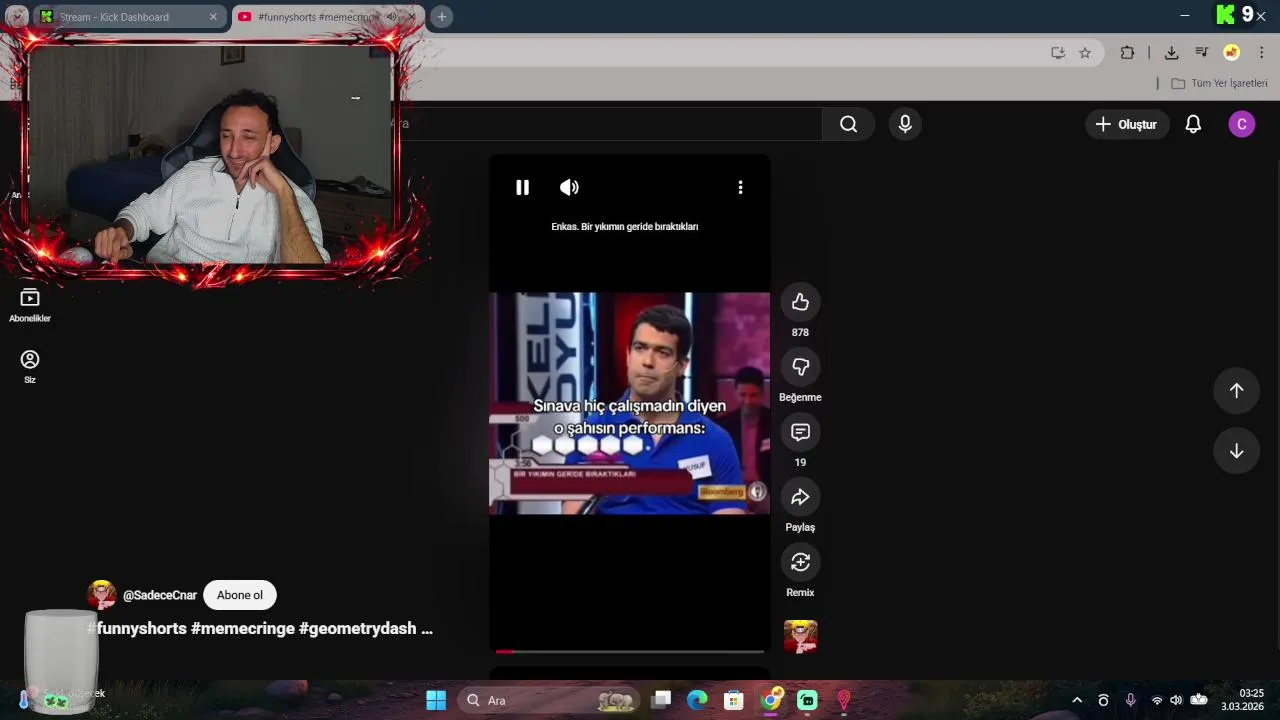Open Wi-Fi network settings in tray

point(1157,700)
